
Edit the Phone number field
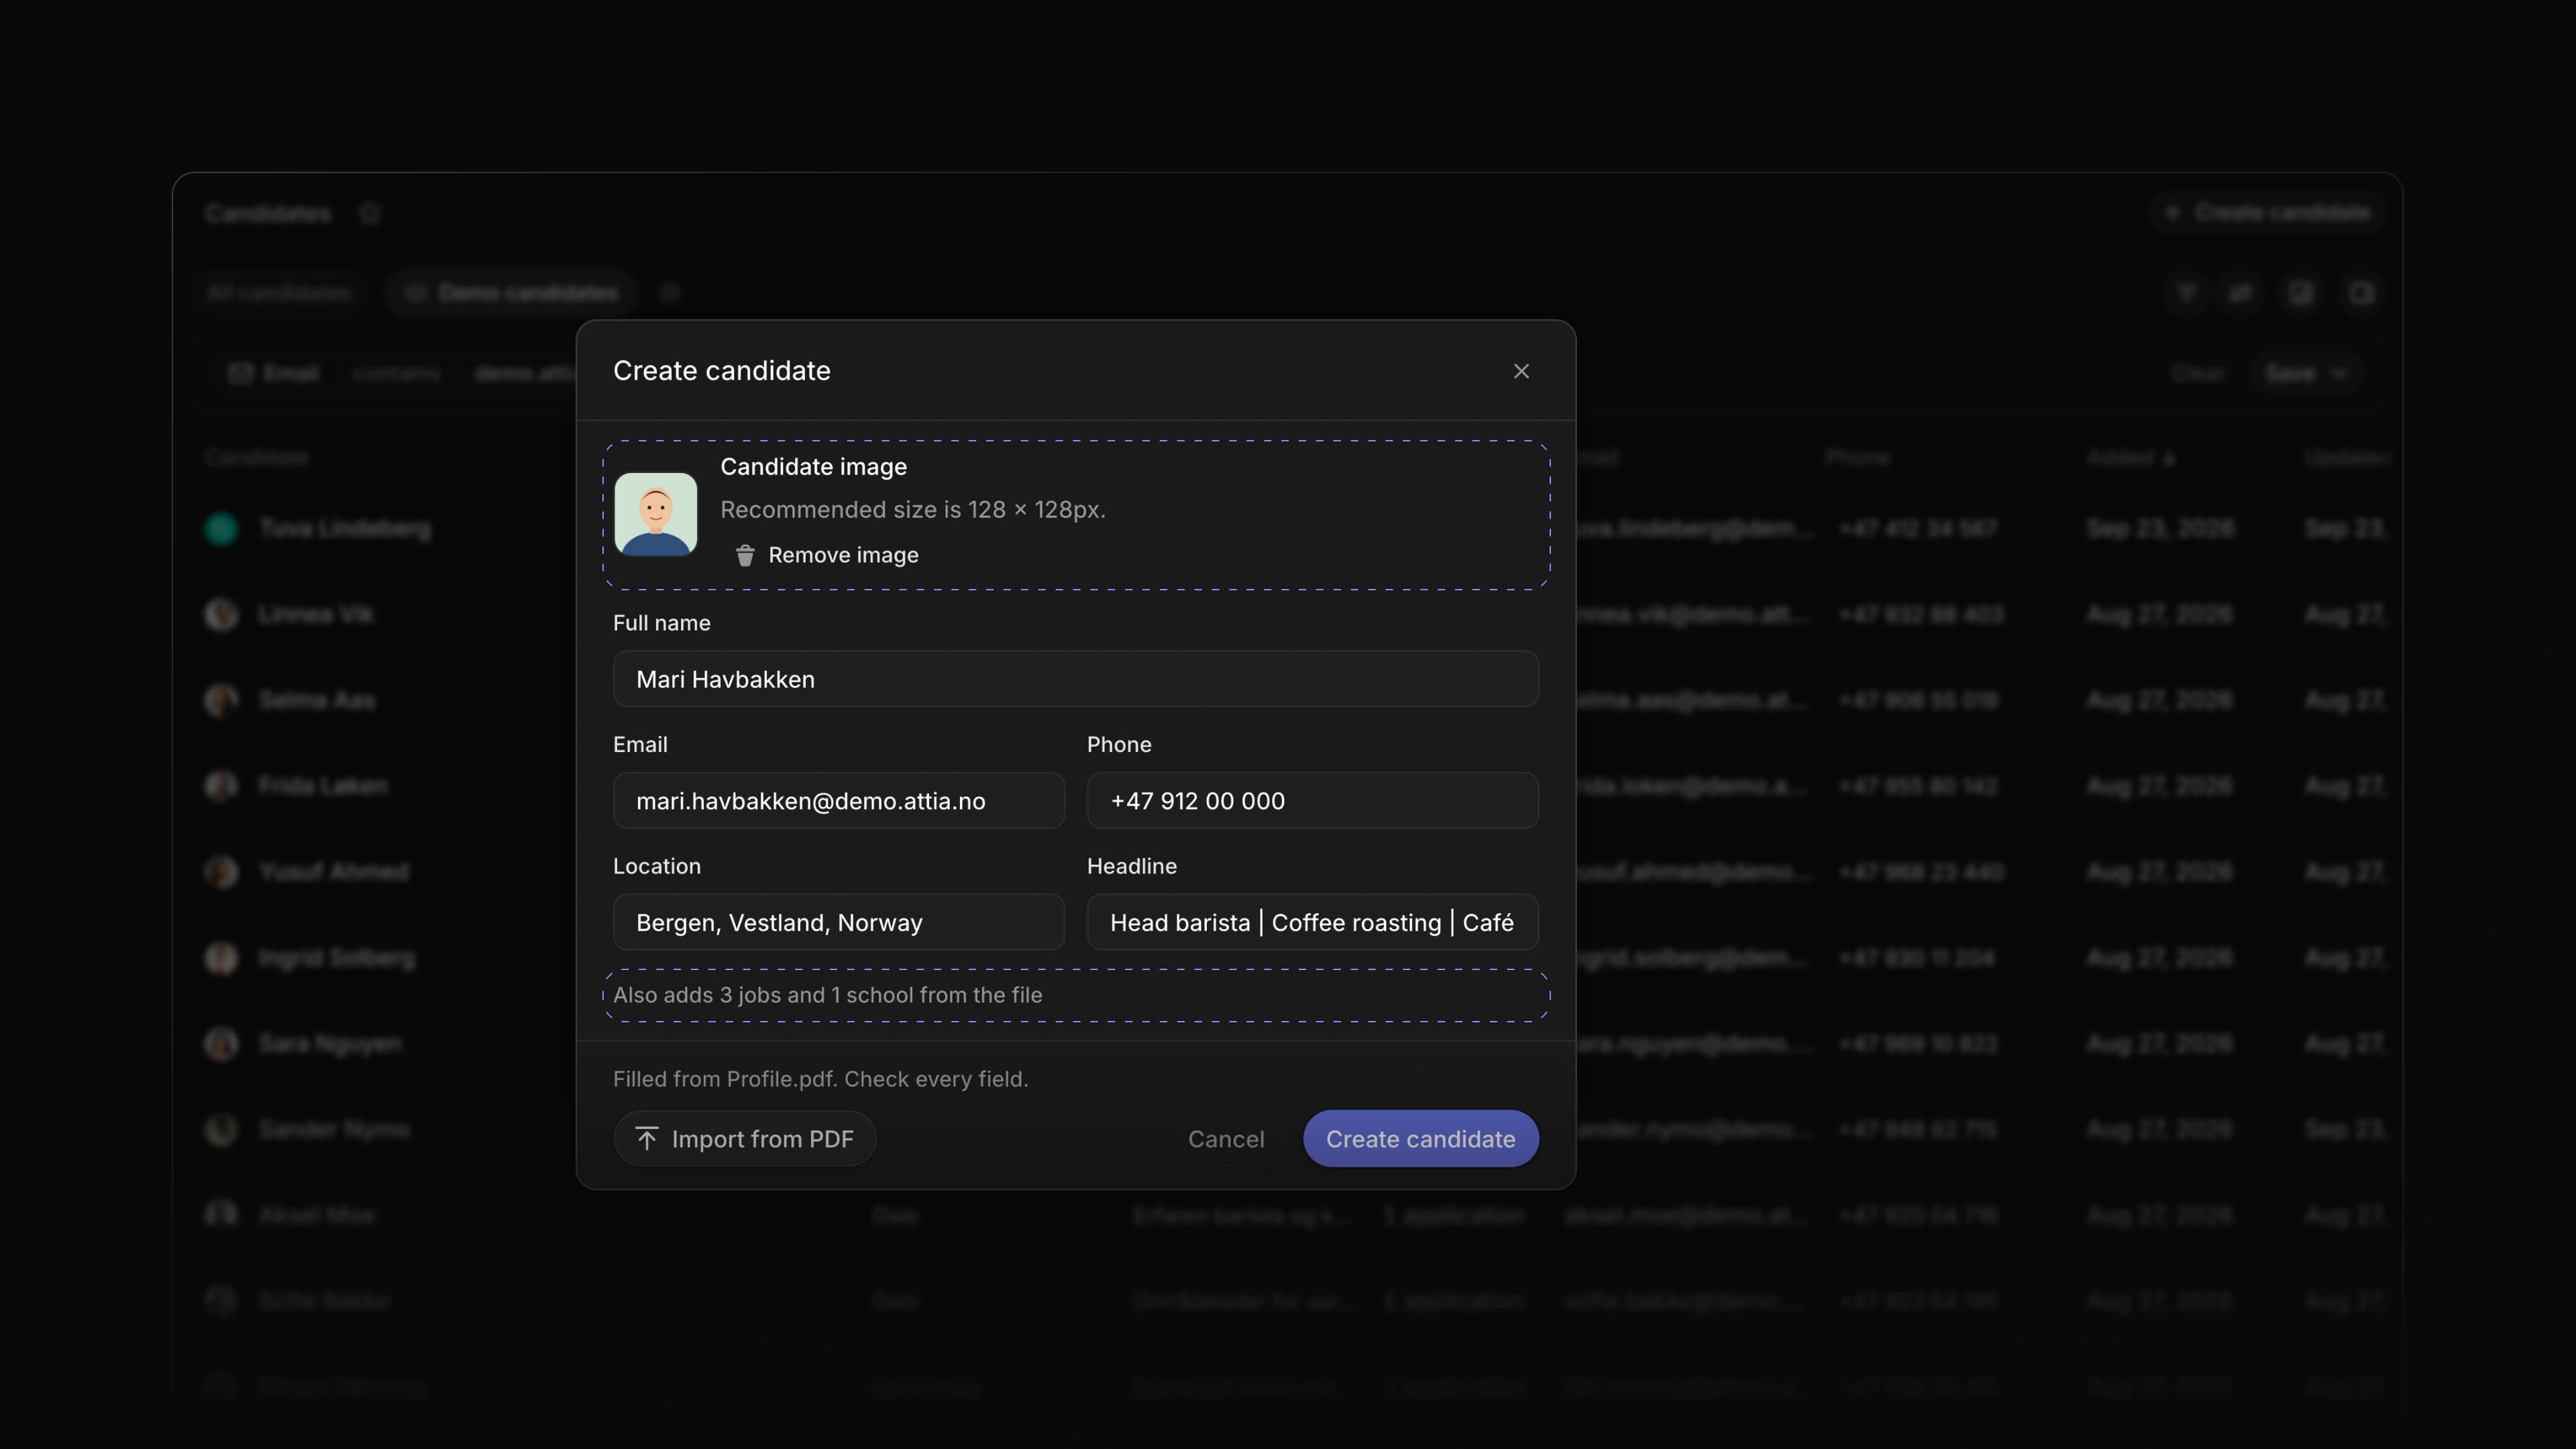tap(1312, 800)
